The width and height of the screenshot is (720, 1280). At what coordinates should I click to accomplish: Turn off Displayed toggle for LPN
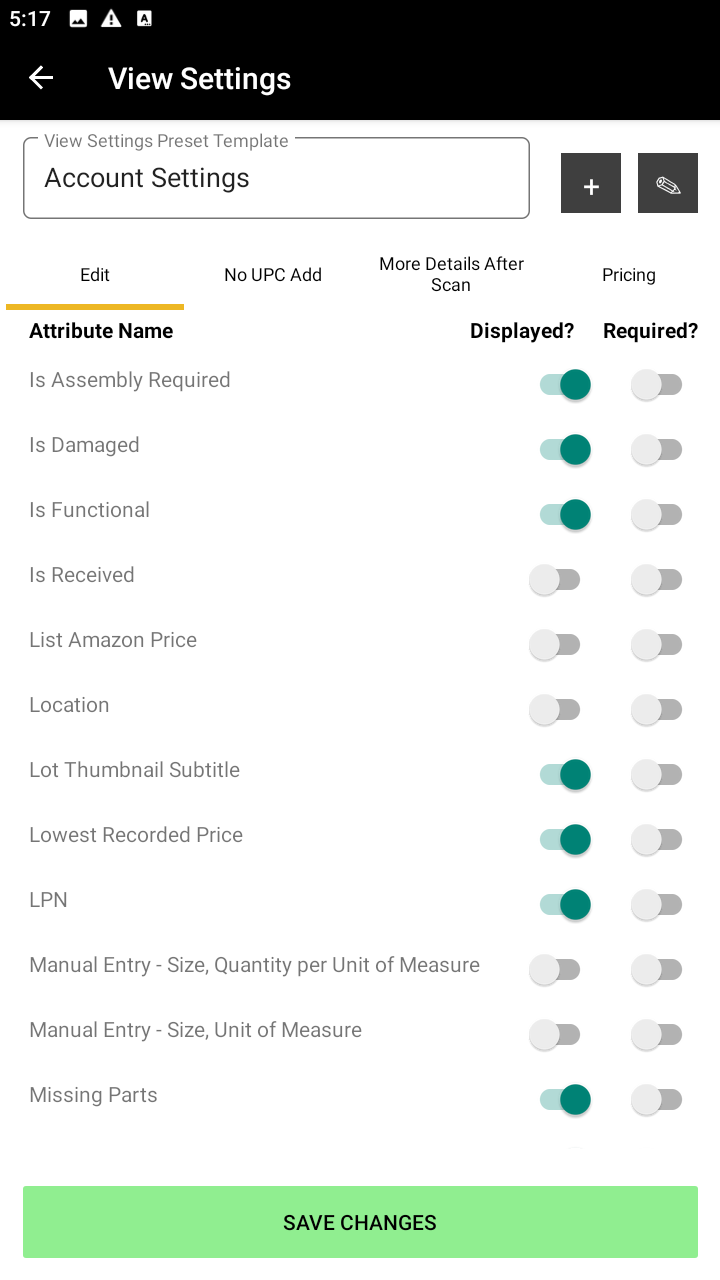[x=565, y=905]
